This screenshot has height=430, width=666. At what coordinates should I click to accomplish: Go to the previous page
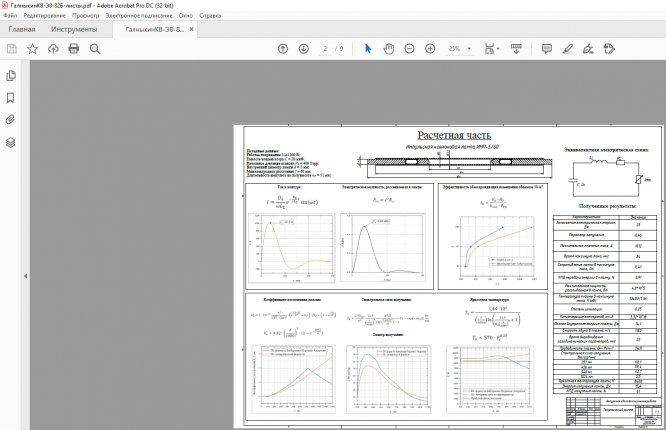(x=282, y=49)
